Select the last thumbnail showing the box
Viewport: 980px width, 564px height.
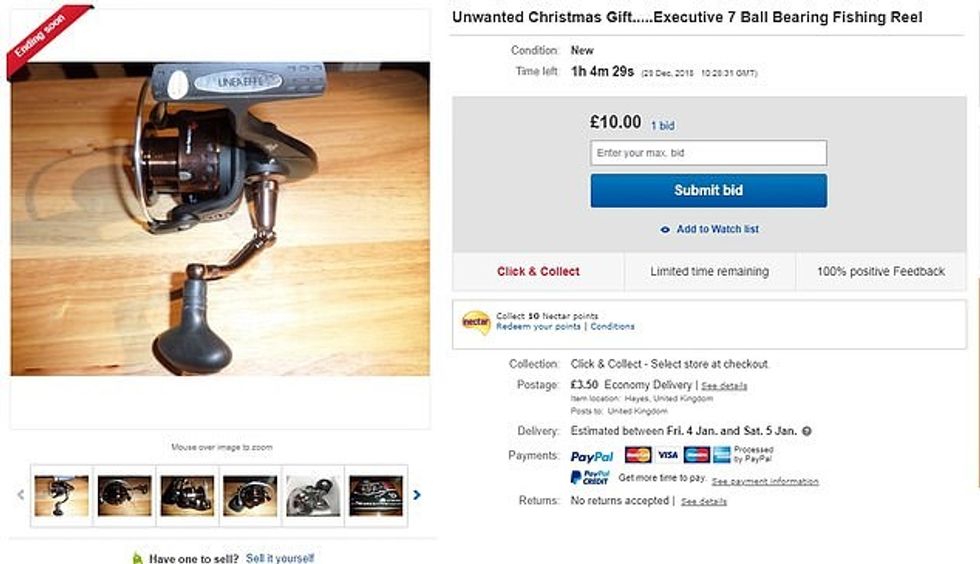tap(376, 496)
